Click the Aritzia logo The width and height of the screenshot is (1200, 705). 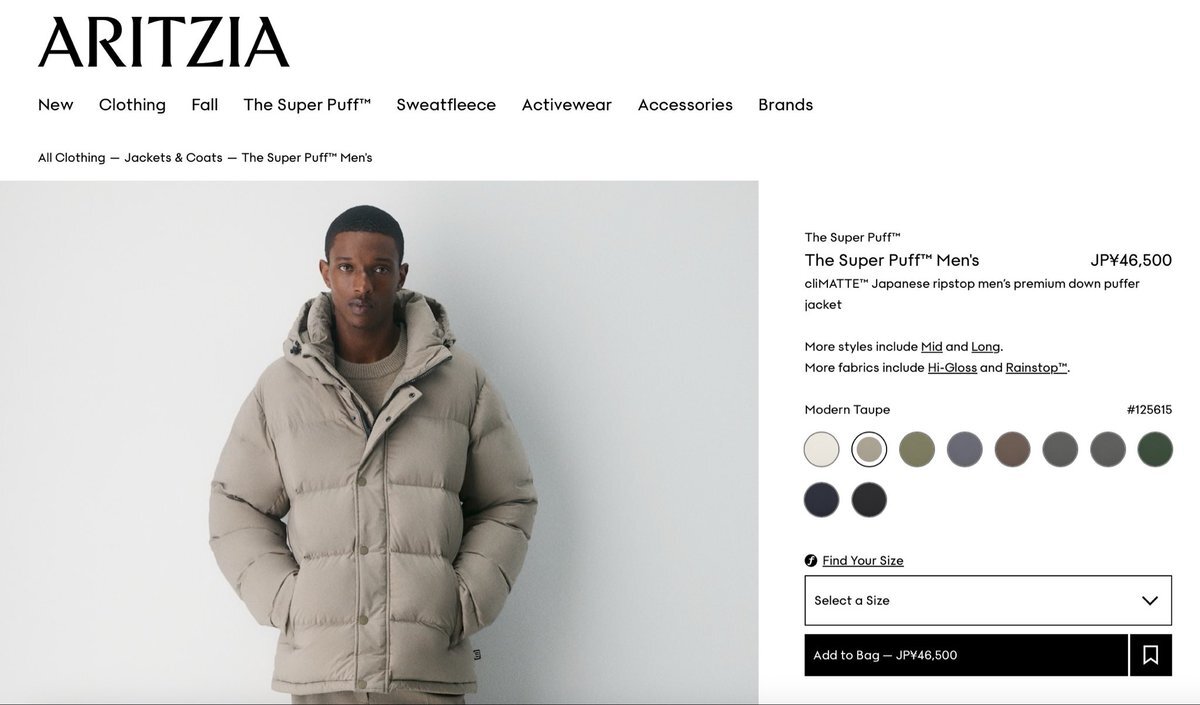(164, 43)
